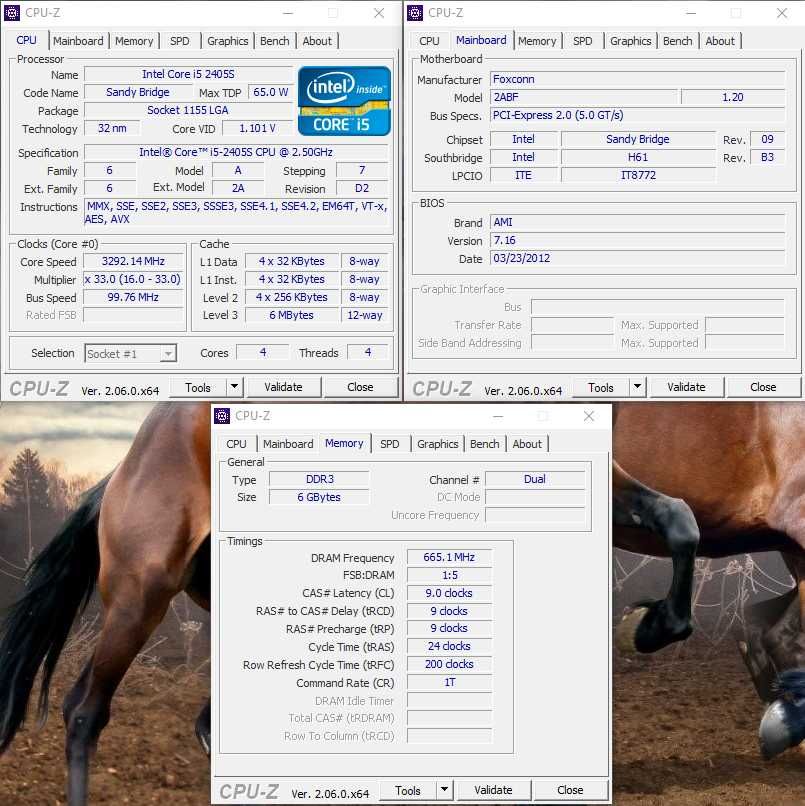The width and height of the screenshot is (805, 806).
Task: Click the Tools button in the Mainboard window
Action: [601, 387]
